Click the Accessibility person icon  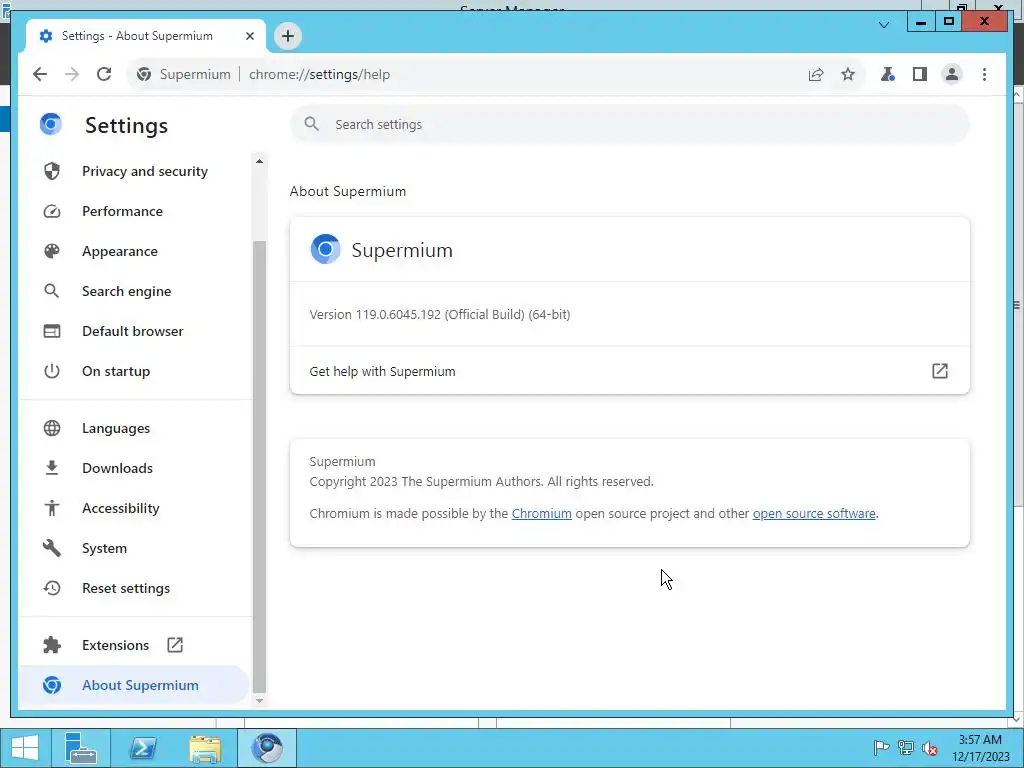(52, 508)
